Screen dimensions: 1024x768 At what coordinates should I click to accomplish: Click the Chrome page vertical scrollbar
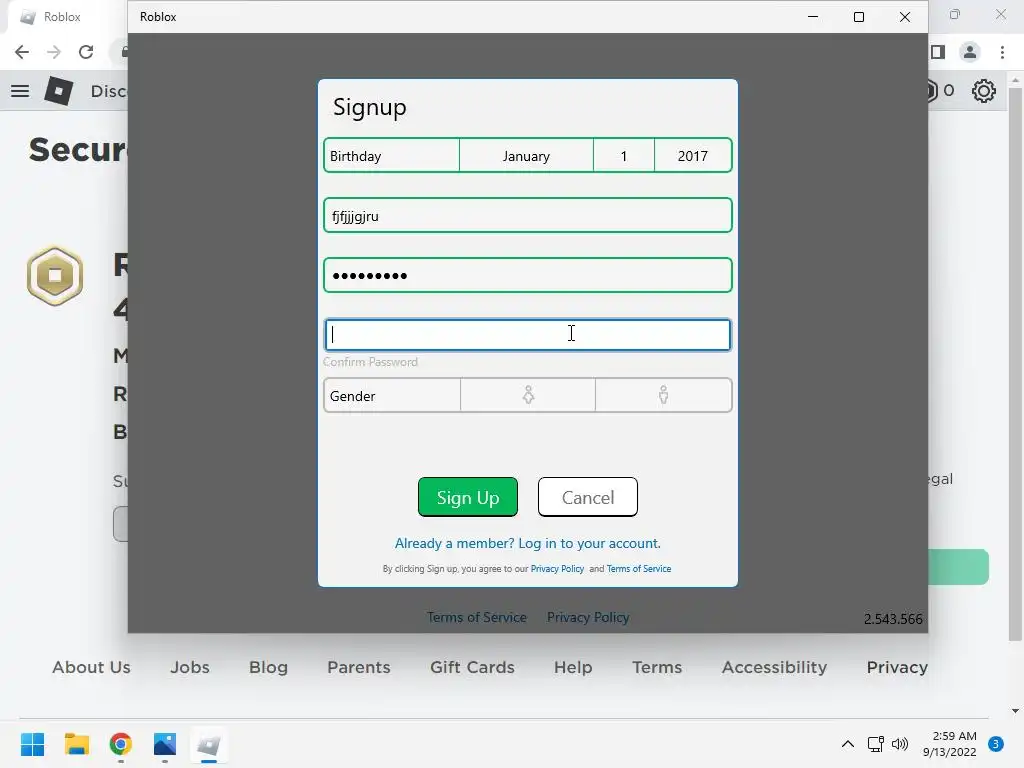coord(1015,364)
